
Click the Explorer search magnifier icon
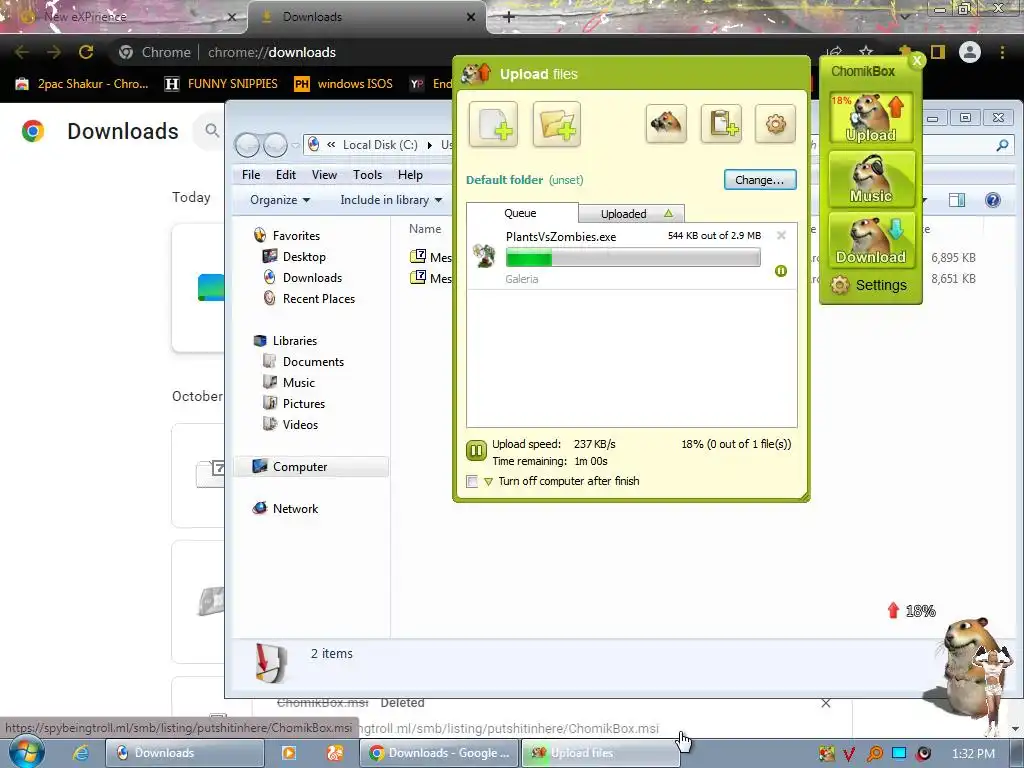click(x=1002, y=146)
